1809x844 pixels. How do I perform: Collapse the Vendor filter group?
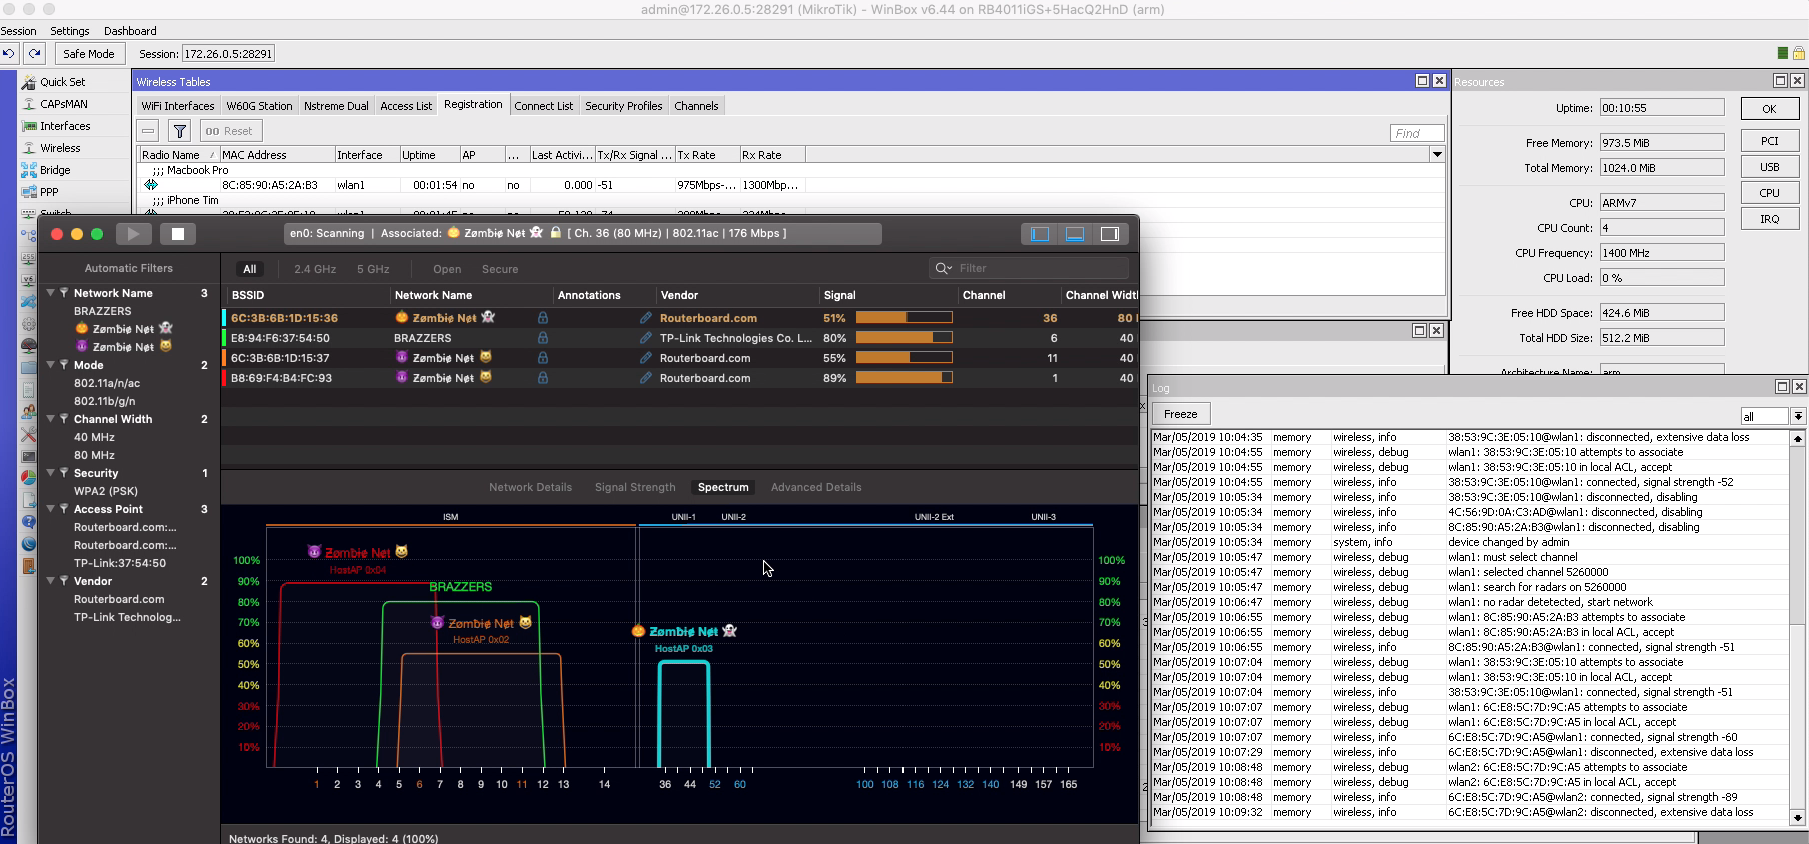(x=51, y=581)
